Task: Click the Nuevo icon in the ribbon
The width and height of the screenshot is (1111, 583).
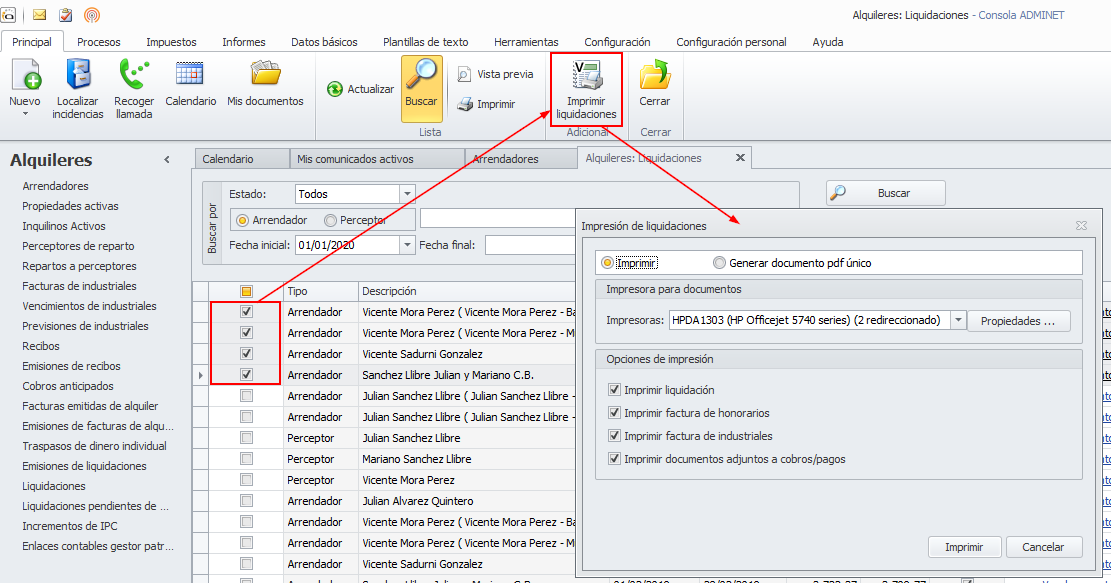Action: [x=25, y=77]
